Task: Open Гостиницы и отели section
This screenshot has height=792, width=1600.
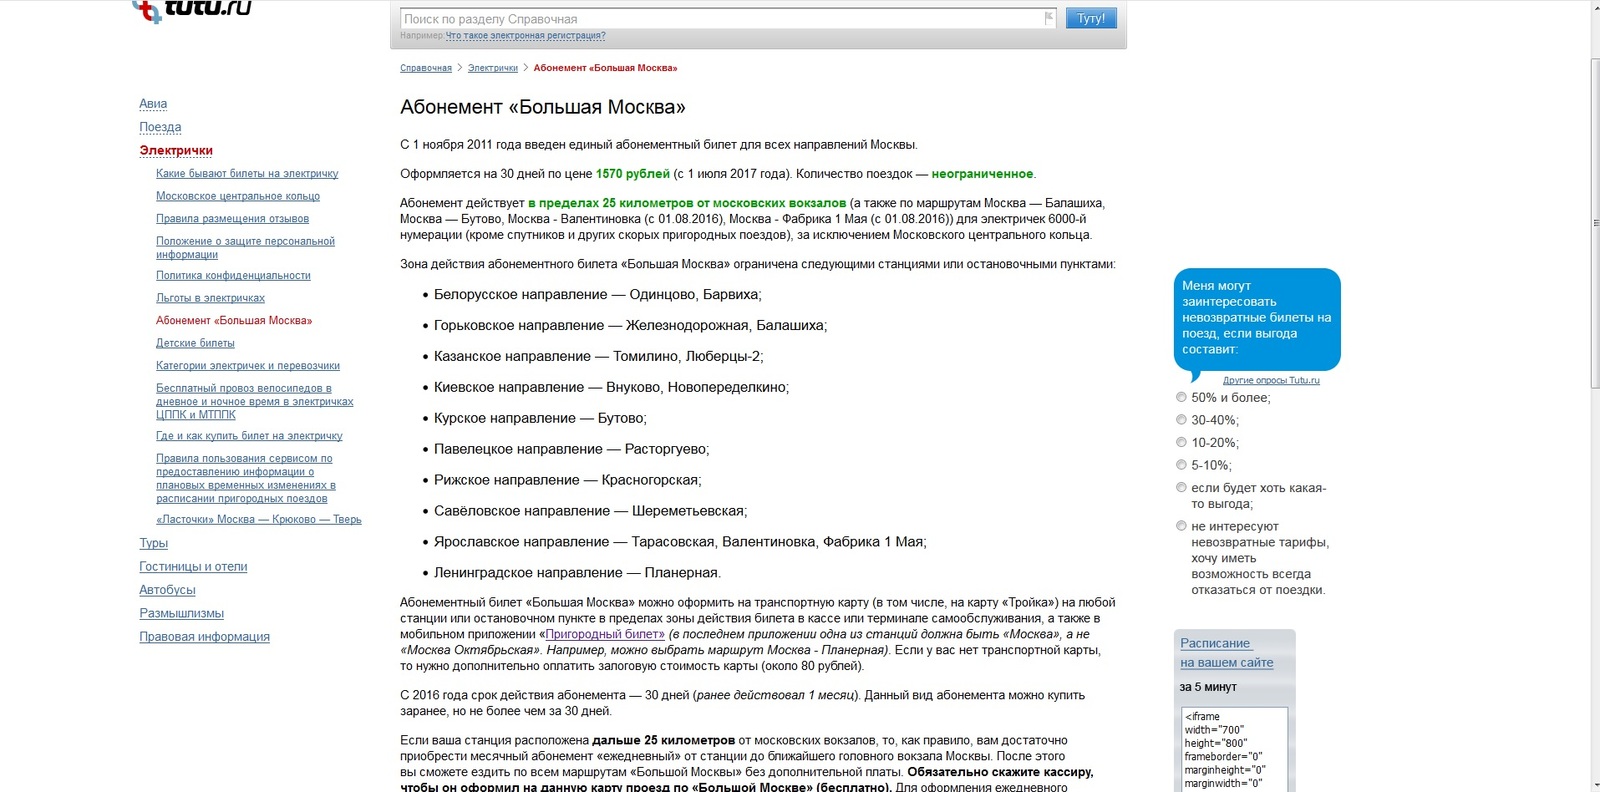Action: pos(193,567)
